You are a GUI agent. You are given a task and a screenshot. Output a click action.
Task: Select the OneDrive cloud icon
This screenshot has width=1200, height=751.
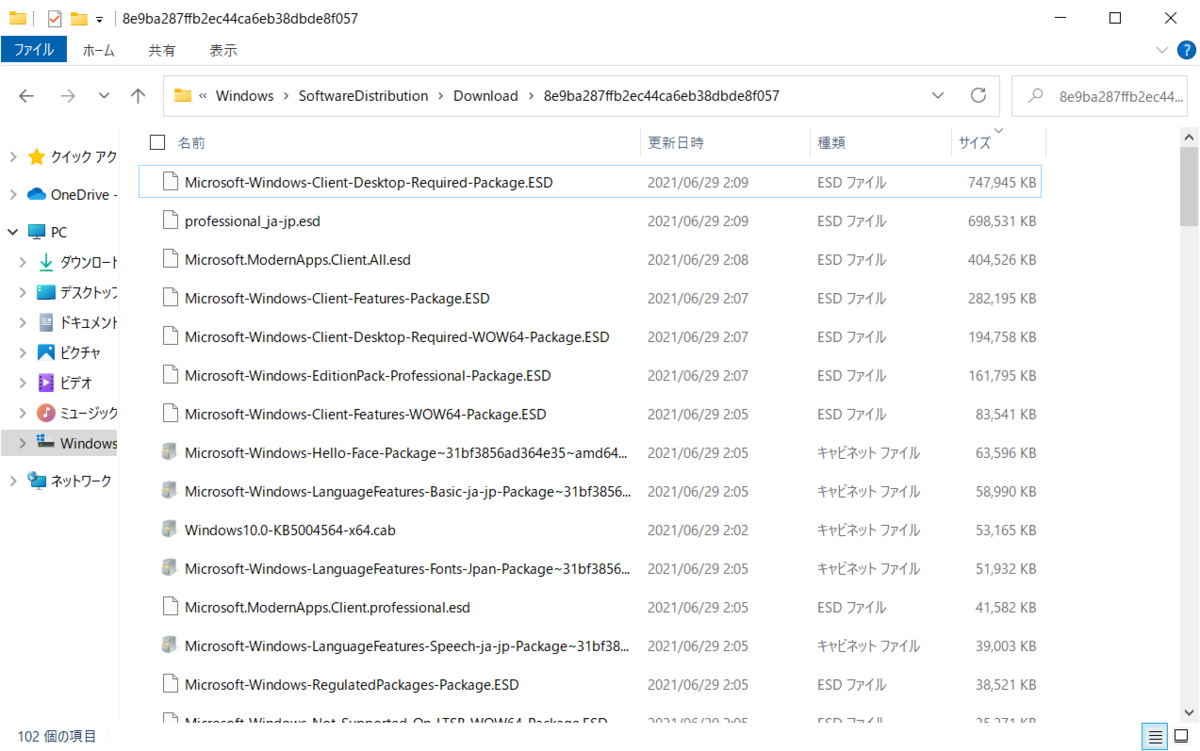[37, 194]
